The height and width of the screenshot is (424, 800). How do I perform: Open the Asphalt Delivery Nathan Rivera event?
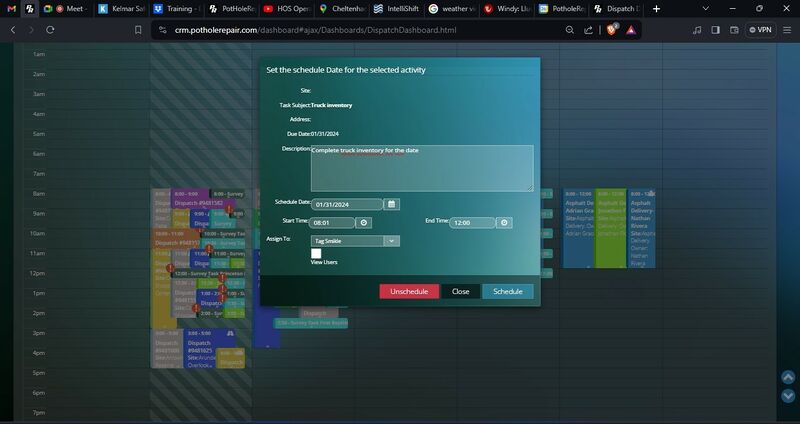(x=641, y=228)
